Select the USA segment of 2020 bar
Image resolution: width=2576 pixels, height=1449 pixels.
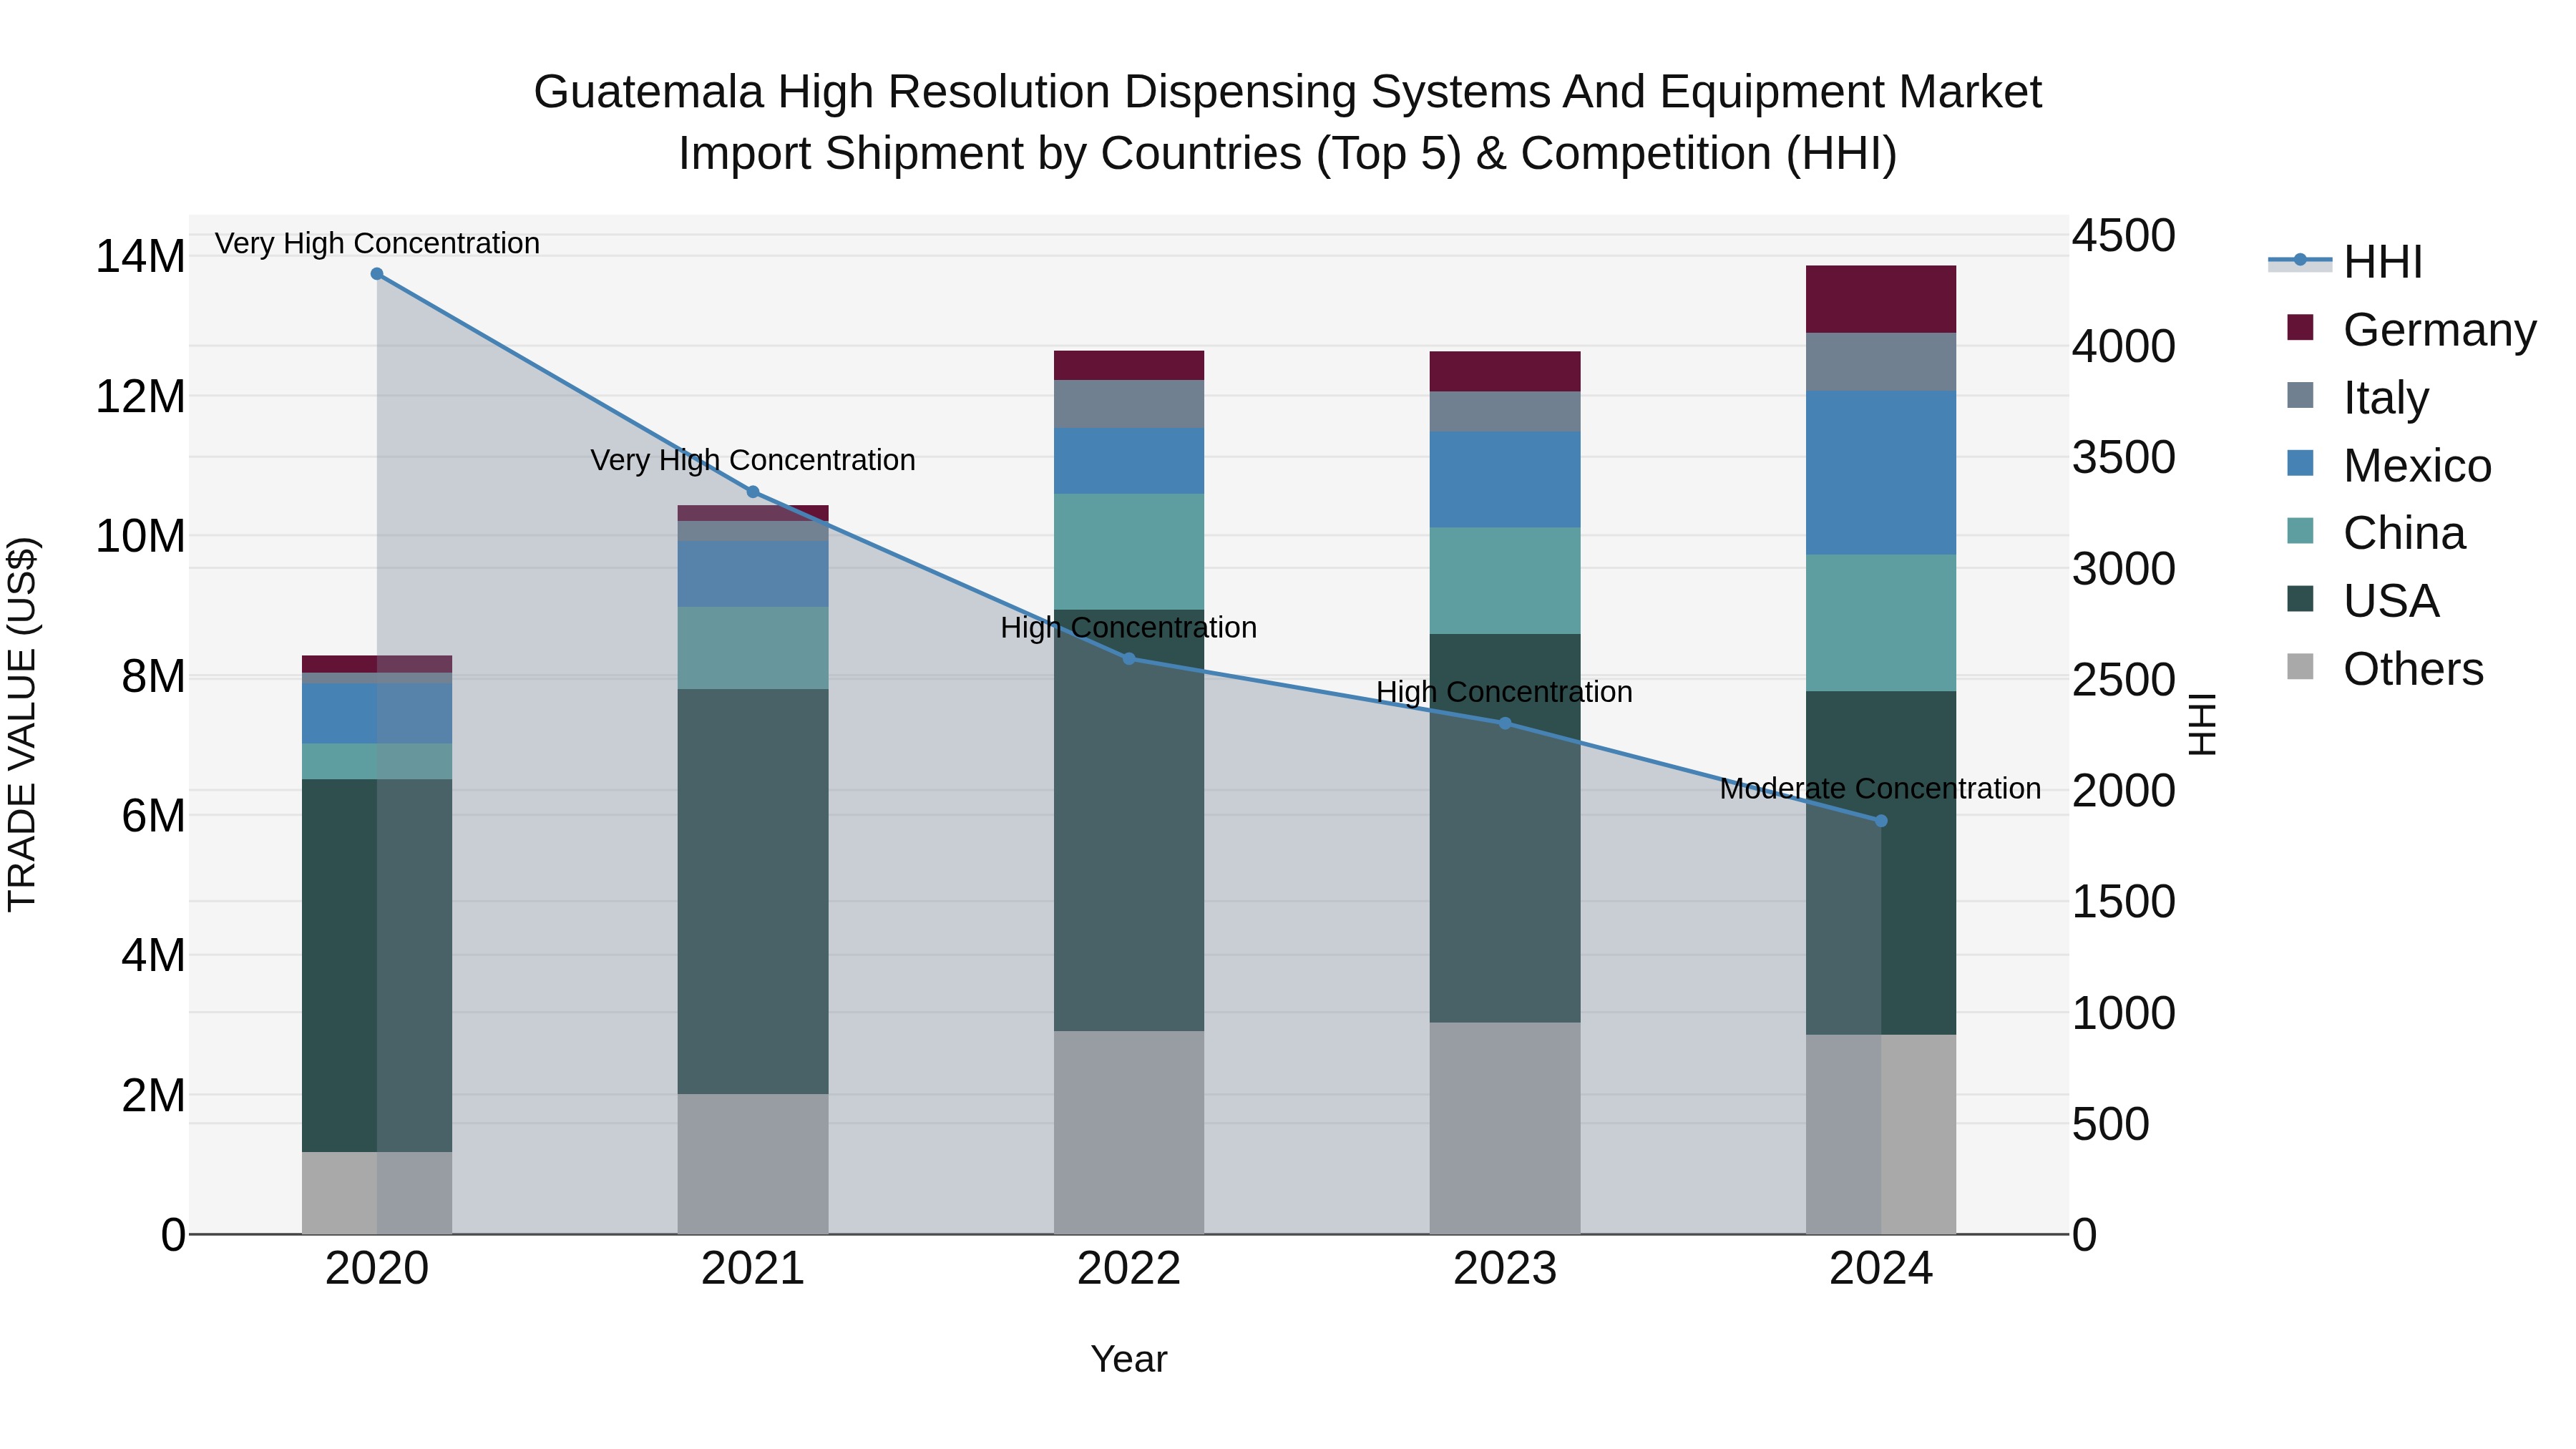click(377, 966)
